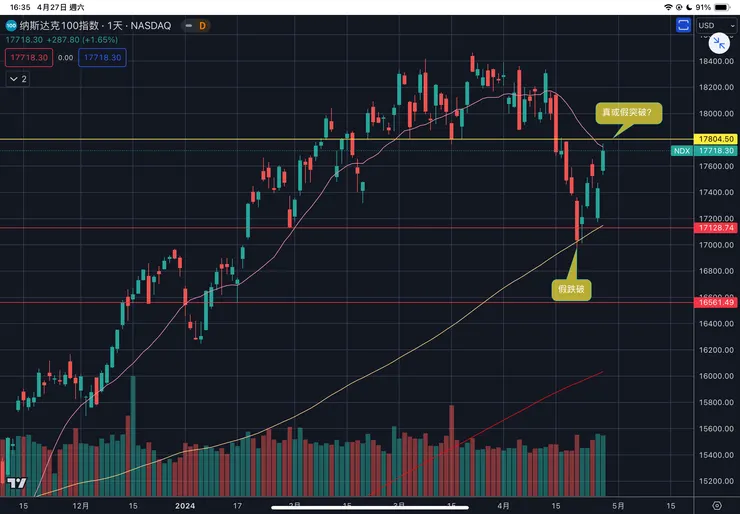Screen dimensions: 740x514
Task: Select the 真或假突破? callout note
Action: [628, 112]
